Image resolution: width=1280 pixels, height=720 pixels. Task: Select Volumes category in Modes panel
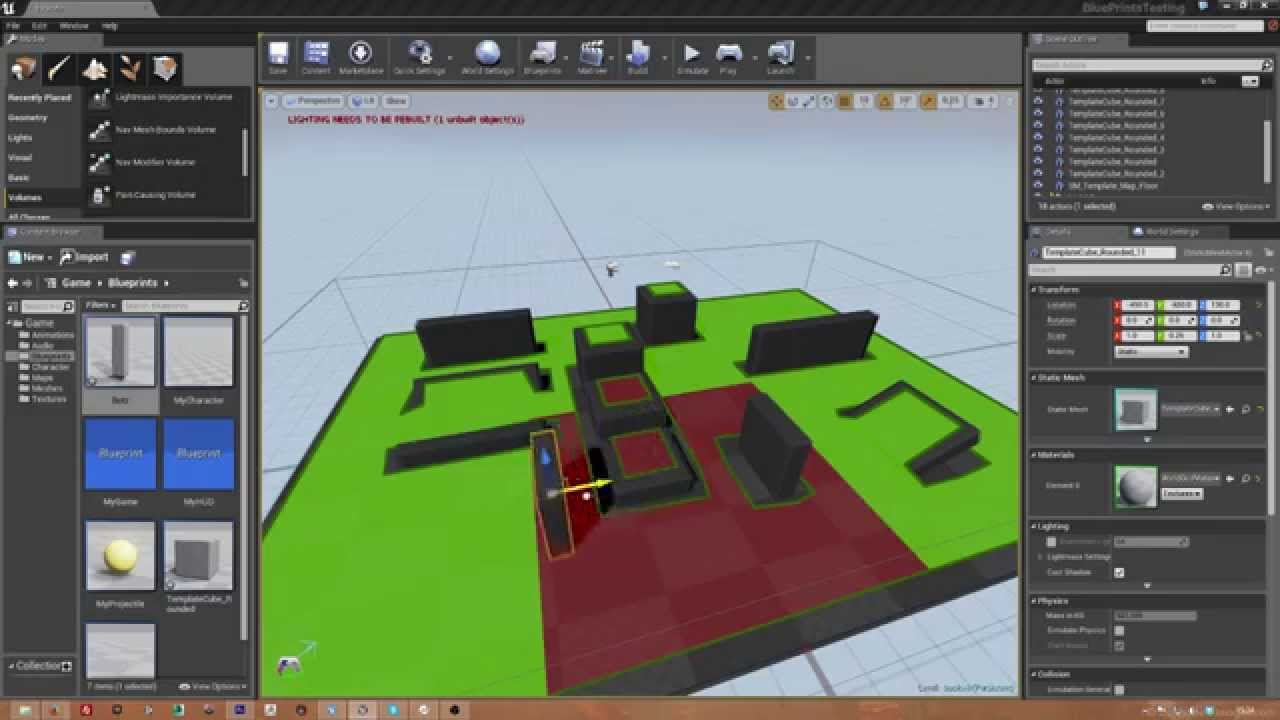pos(25,197)
